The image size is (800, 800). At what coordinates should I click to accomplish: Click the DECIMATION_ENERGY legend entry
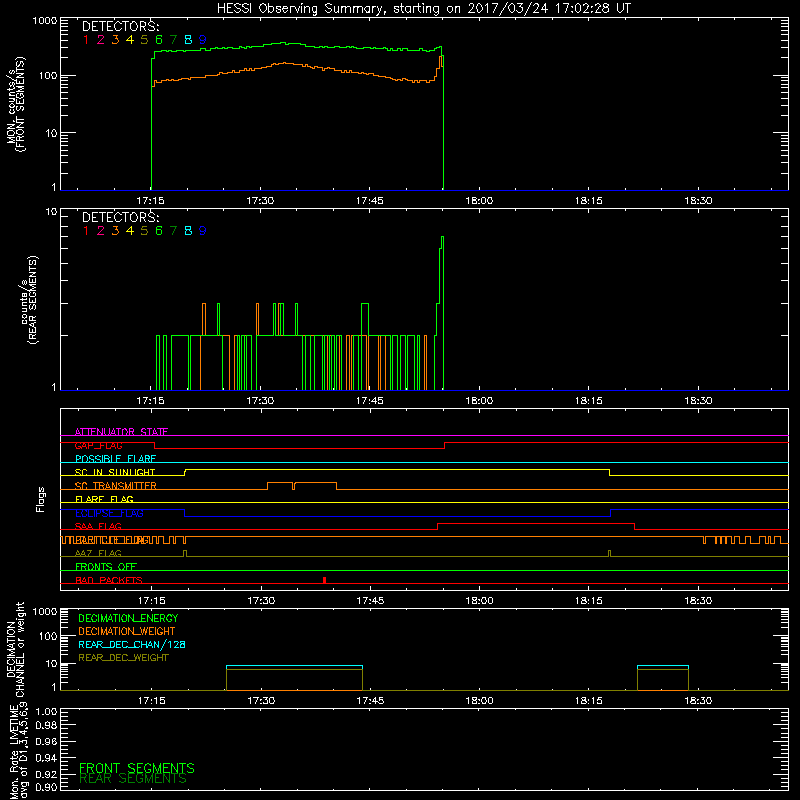coord(128,618)
